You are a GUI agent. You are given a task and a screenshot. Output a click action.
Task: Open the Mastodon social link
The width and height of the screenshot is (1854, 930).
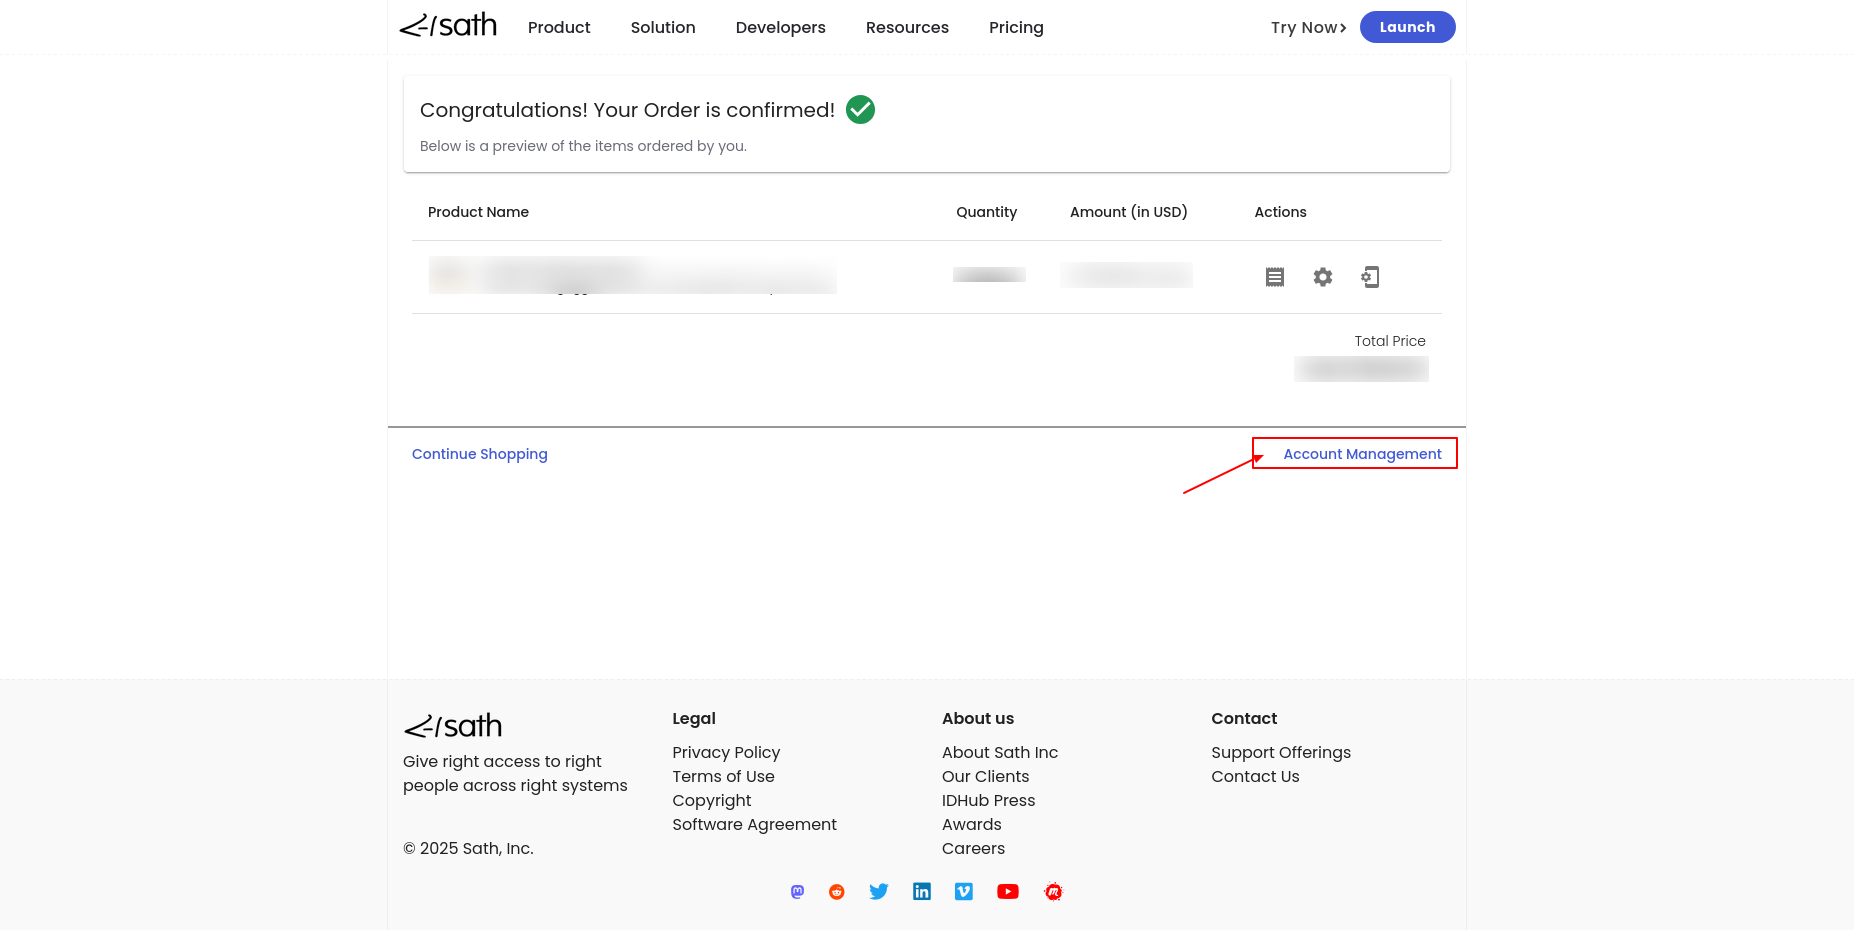pos(797,892)
